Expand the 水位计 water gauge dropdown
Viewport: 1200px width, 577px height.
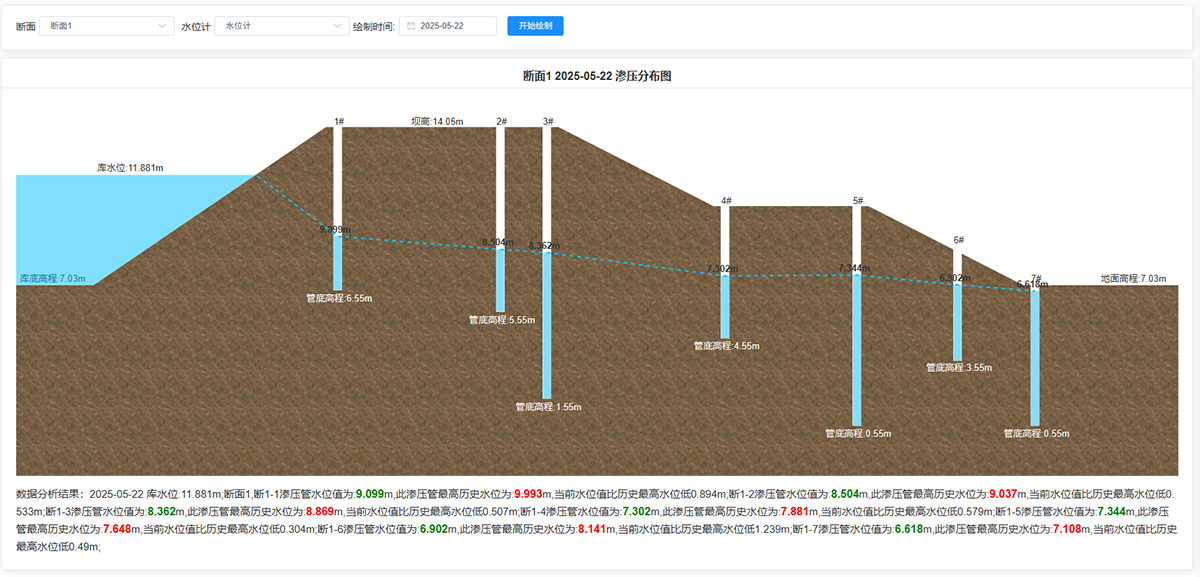280,26
